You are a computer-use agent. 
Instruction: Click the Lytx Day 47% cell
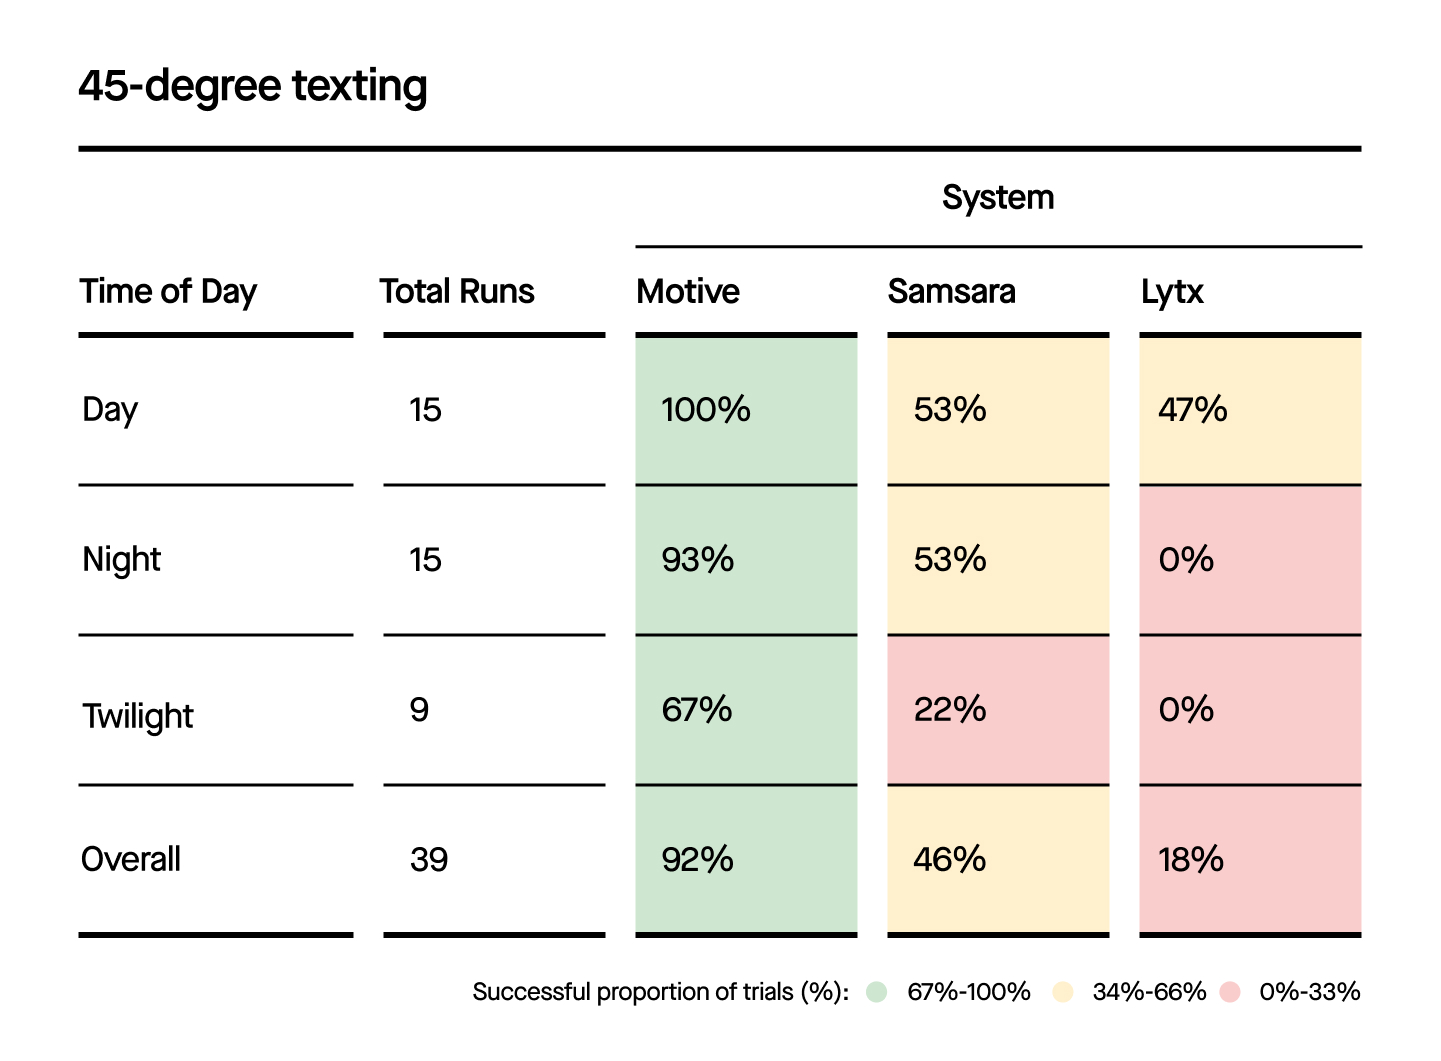[x=1250, y=410]
